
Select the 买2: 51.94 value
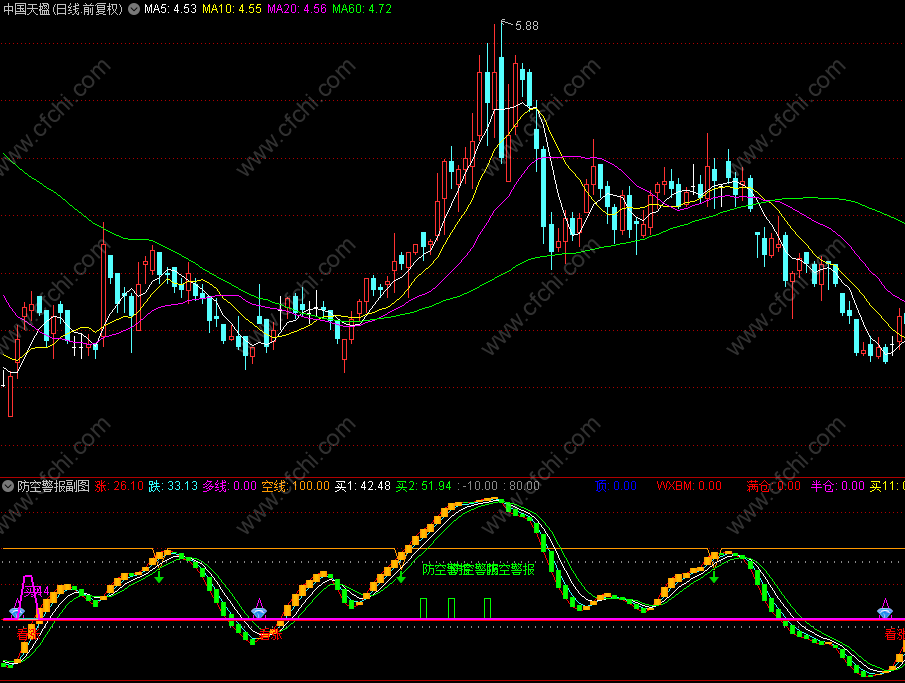click(424, 486)
